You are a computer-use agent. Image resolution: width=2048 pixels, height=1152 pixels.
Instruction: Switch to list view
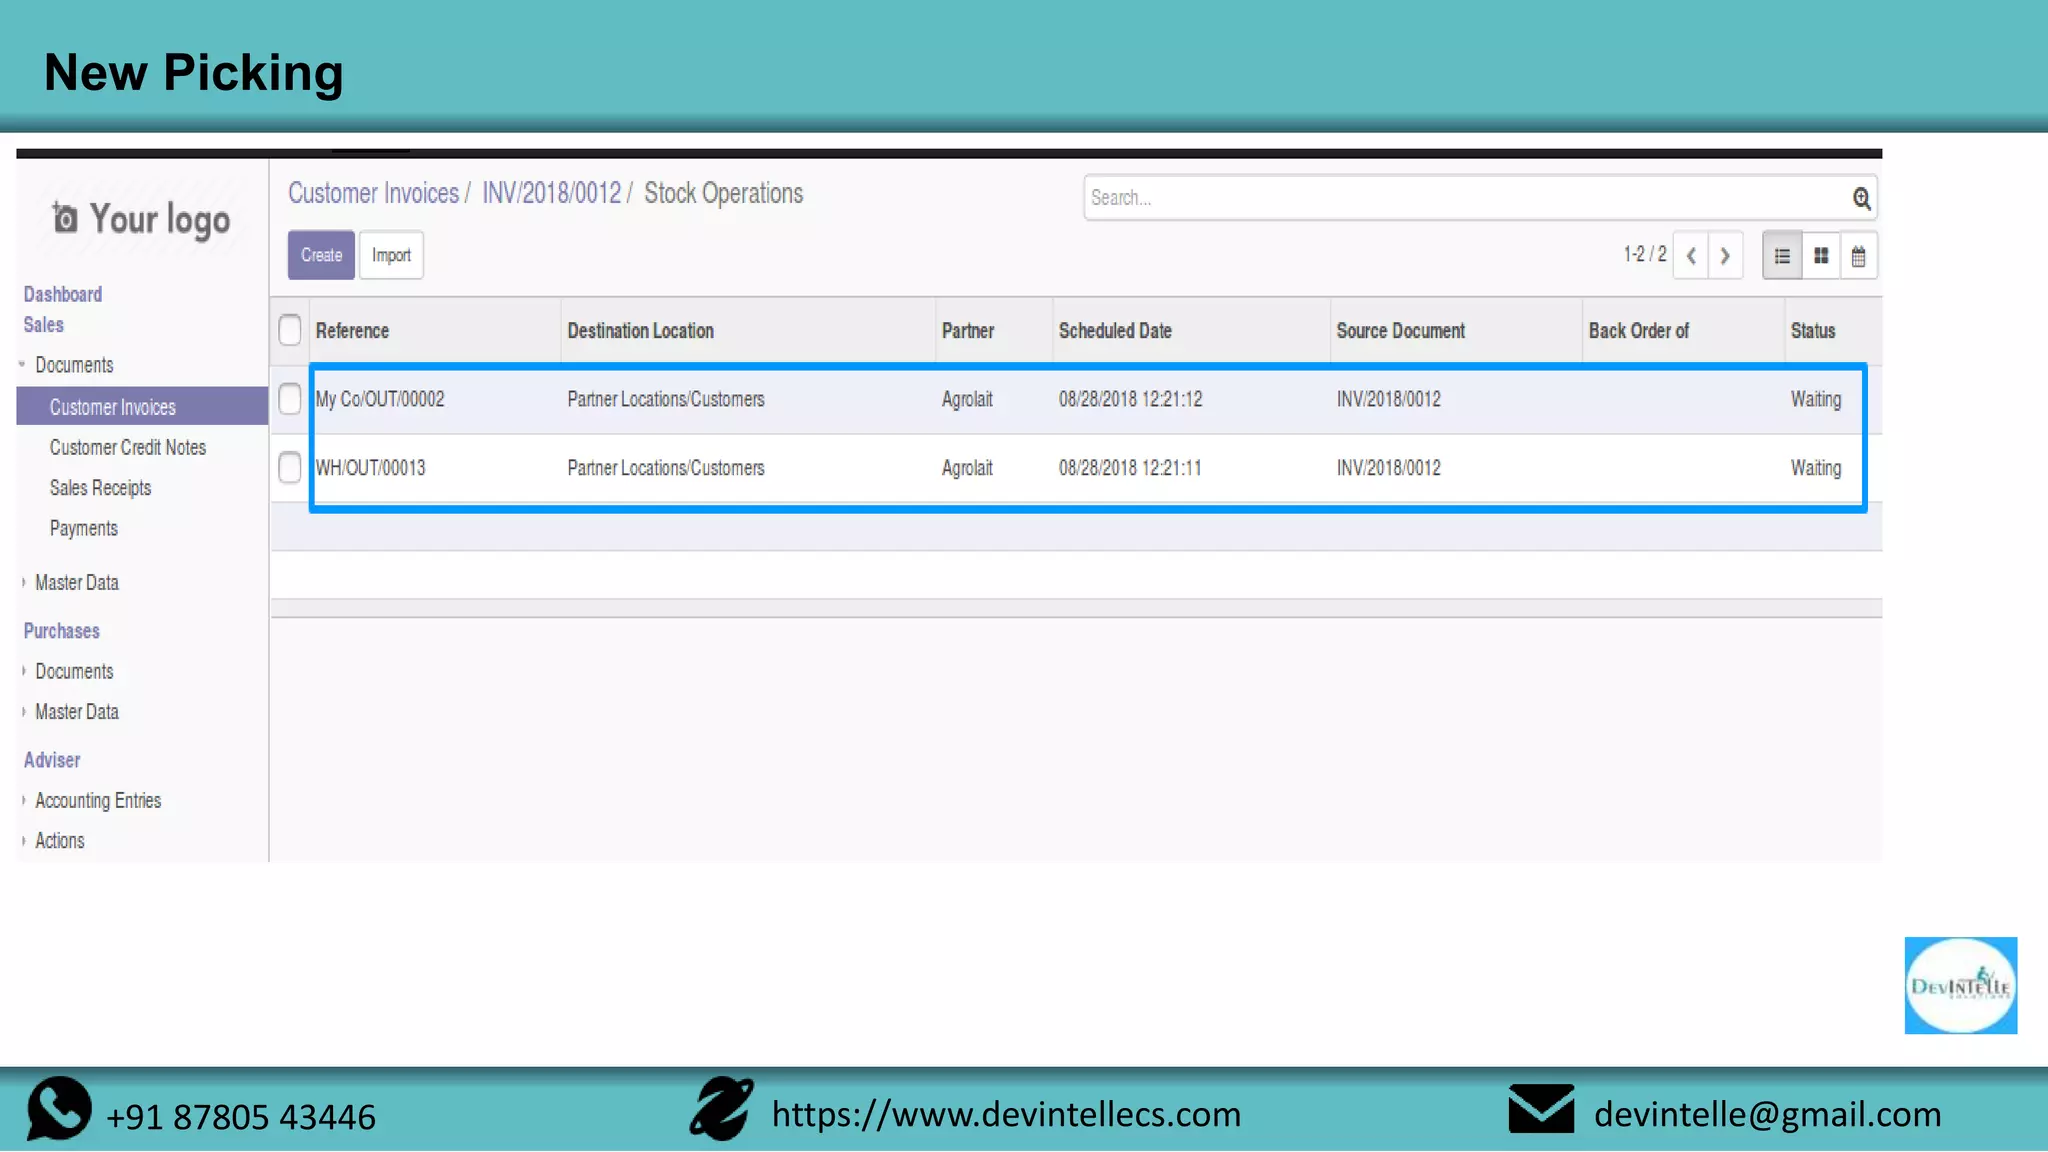tap(1782, 256)
